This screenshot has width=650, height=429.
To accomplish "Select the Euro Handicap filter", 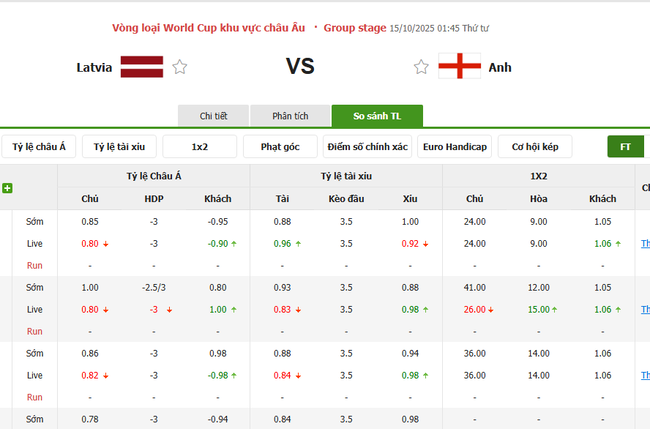I will pyautogui.click(x=454, y=147).
